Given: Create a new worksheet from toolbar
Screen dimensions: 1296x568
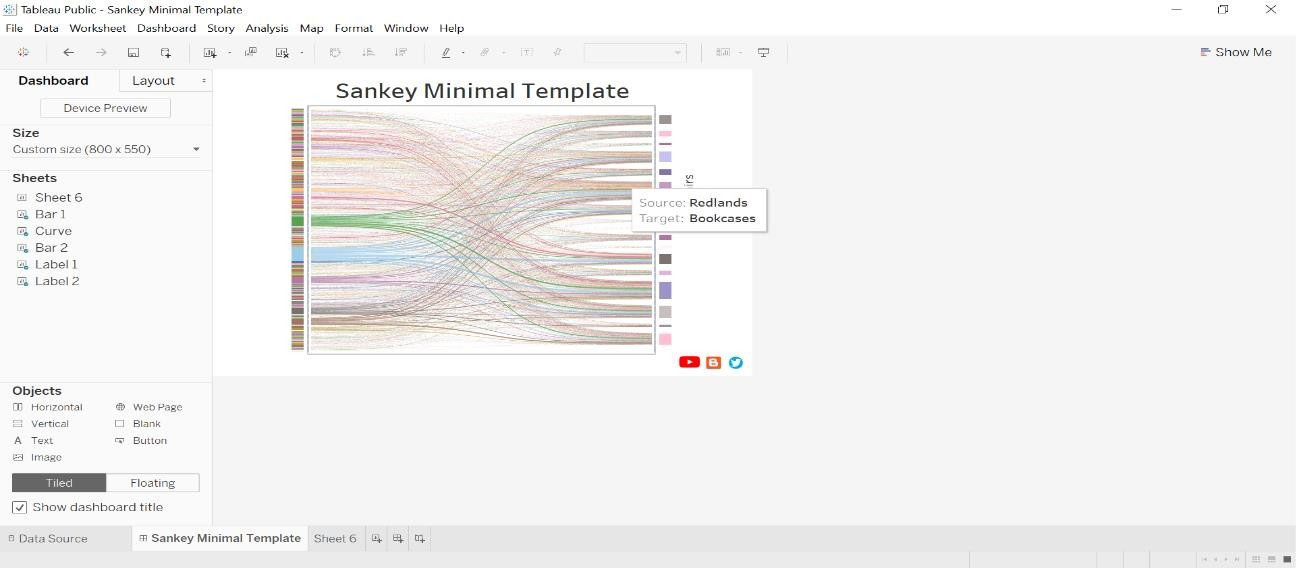Looking at the screenshot, I should pos(210,52).
